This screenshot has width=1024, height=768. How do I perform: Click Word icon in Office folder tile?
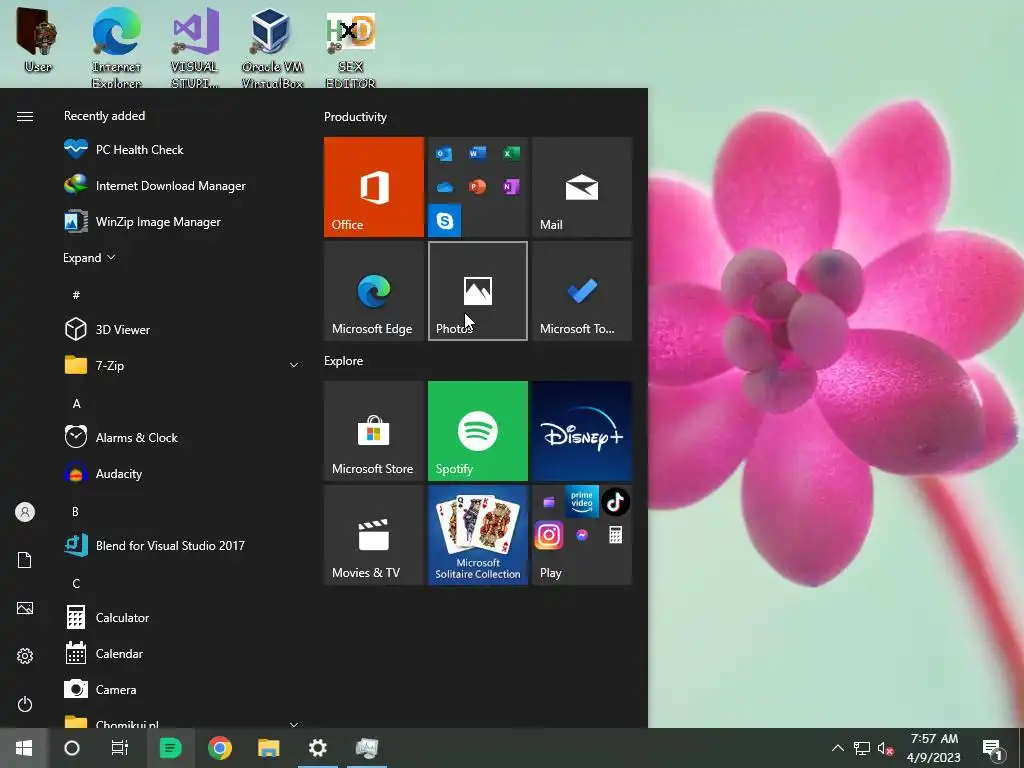click(x=477, y=153)
